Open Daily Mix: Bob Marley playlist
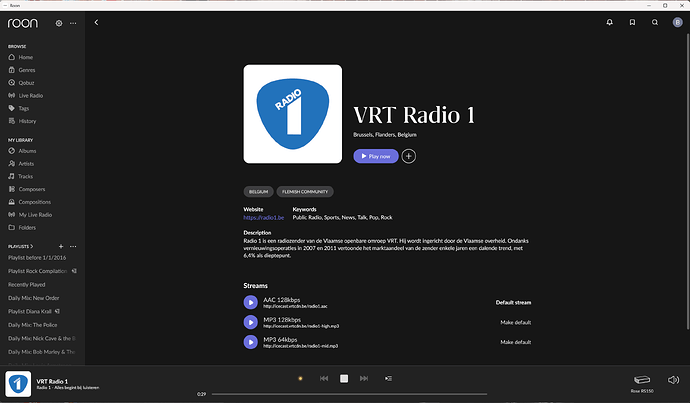The image size is (690, 403). click(x=42, y=352)
